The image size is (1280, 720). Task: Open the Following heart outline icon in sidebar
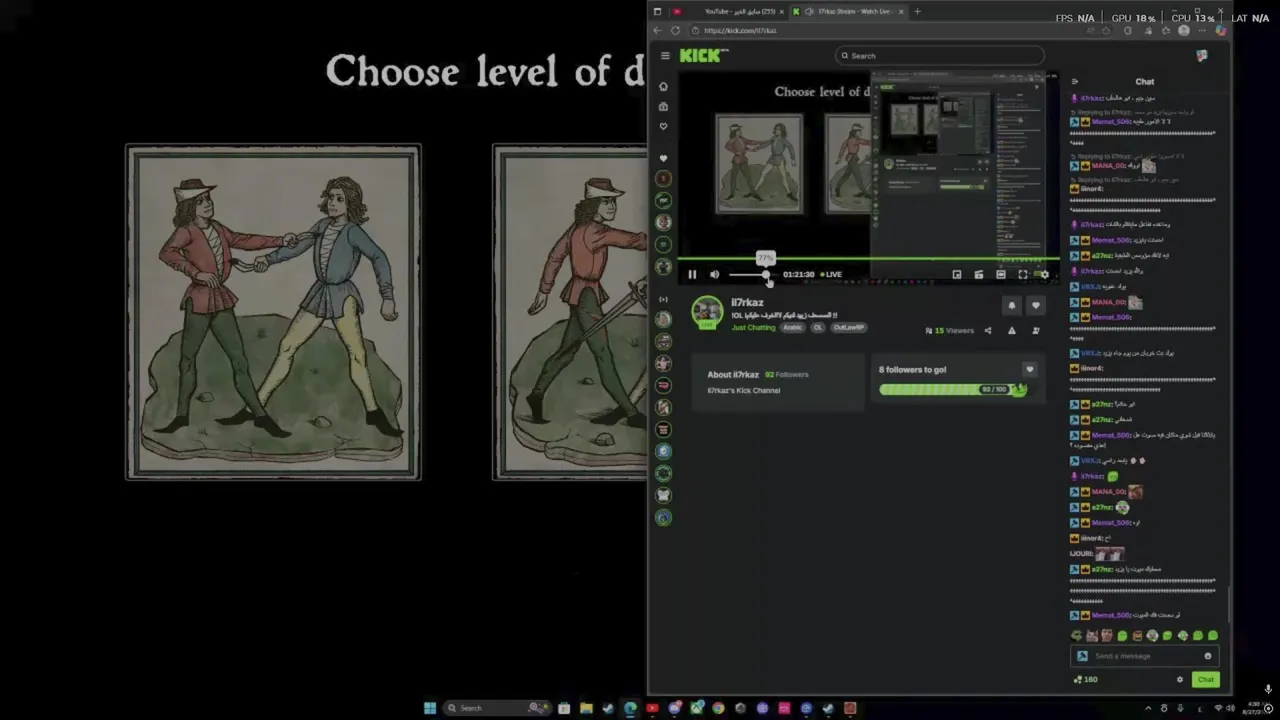[x=663, y=127]
